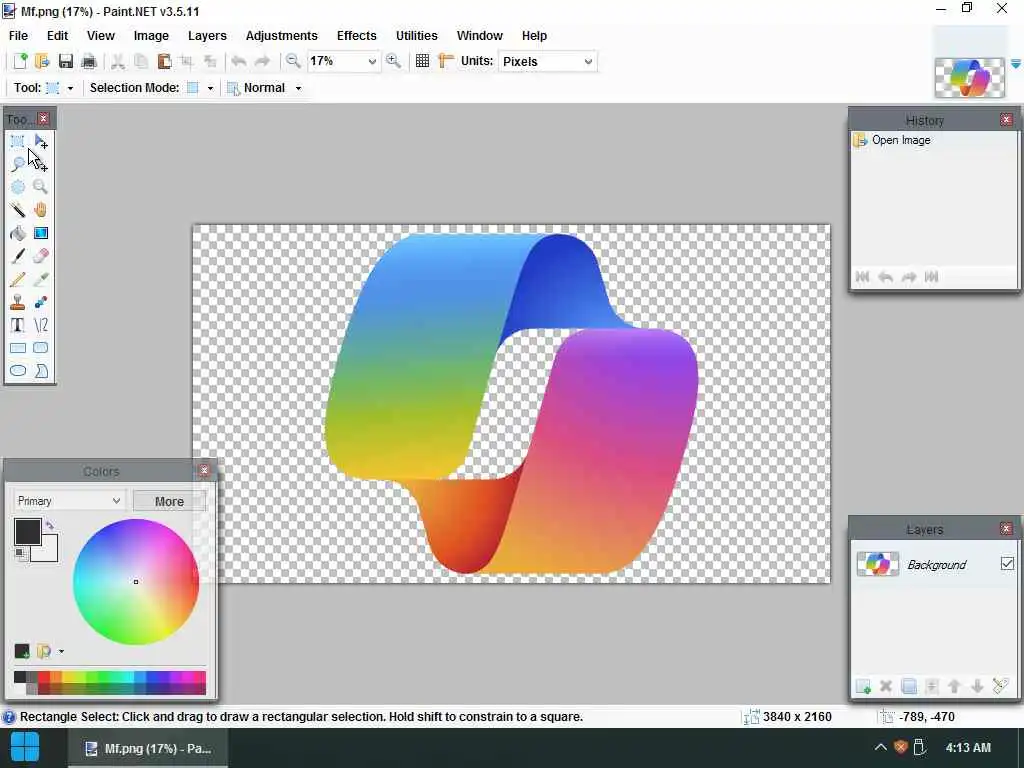Add new layer in Layers panel
This screenshot has width=1024, height=768.
[x=863, y=686]
